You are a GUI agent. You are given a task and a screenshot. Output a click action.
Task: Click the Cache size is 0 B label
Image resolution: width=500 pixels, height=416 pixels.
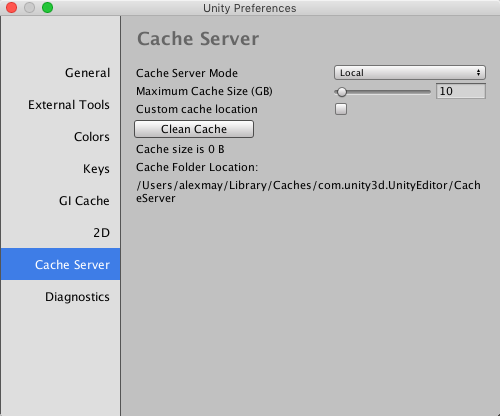180,149
